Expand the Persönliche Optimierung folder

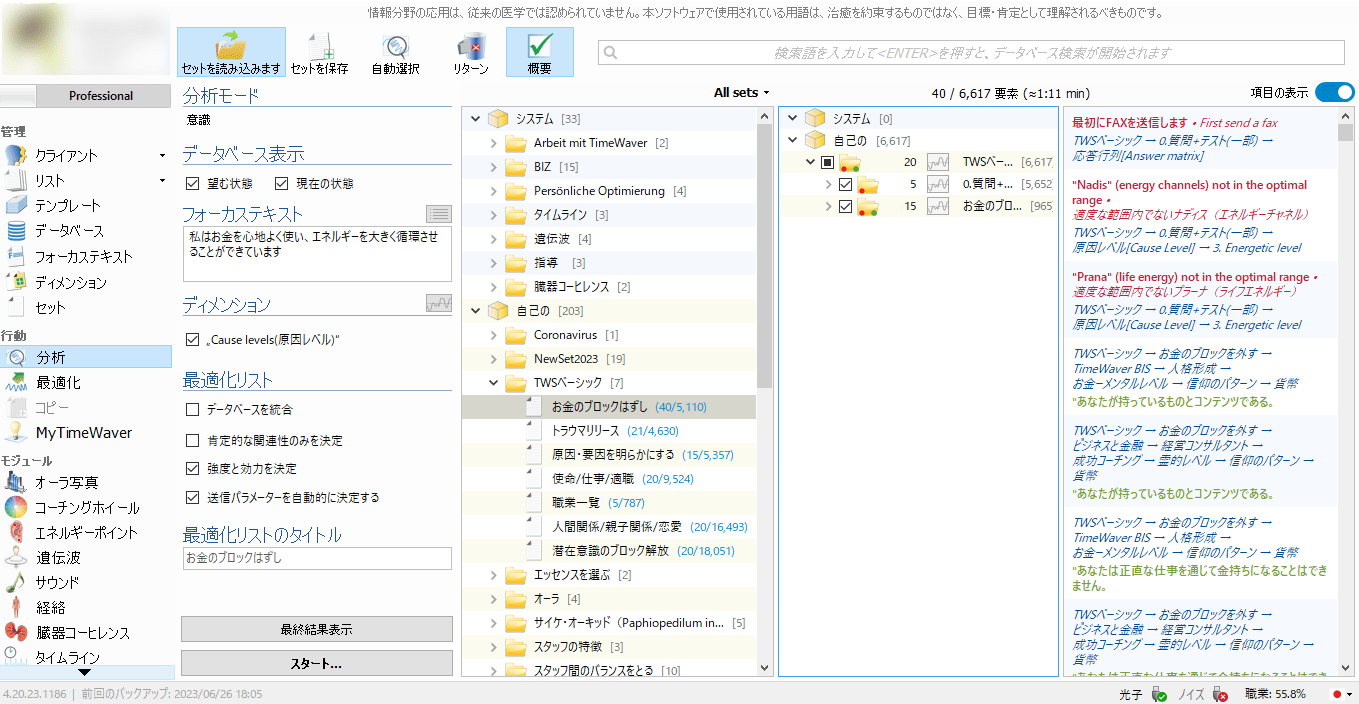click(x=494, y=191)
